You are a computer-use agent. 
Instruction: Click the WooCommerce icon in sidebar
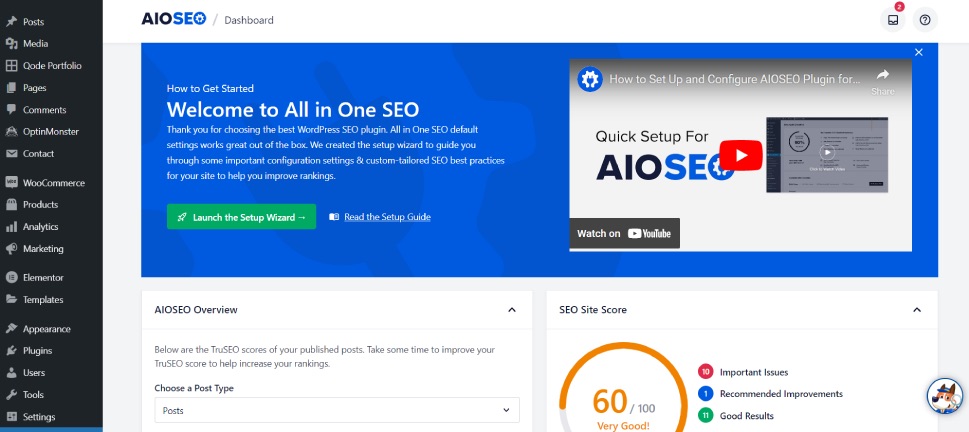[x=11, y=183]
